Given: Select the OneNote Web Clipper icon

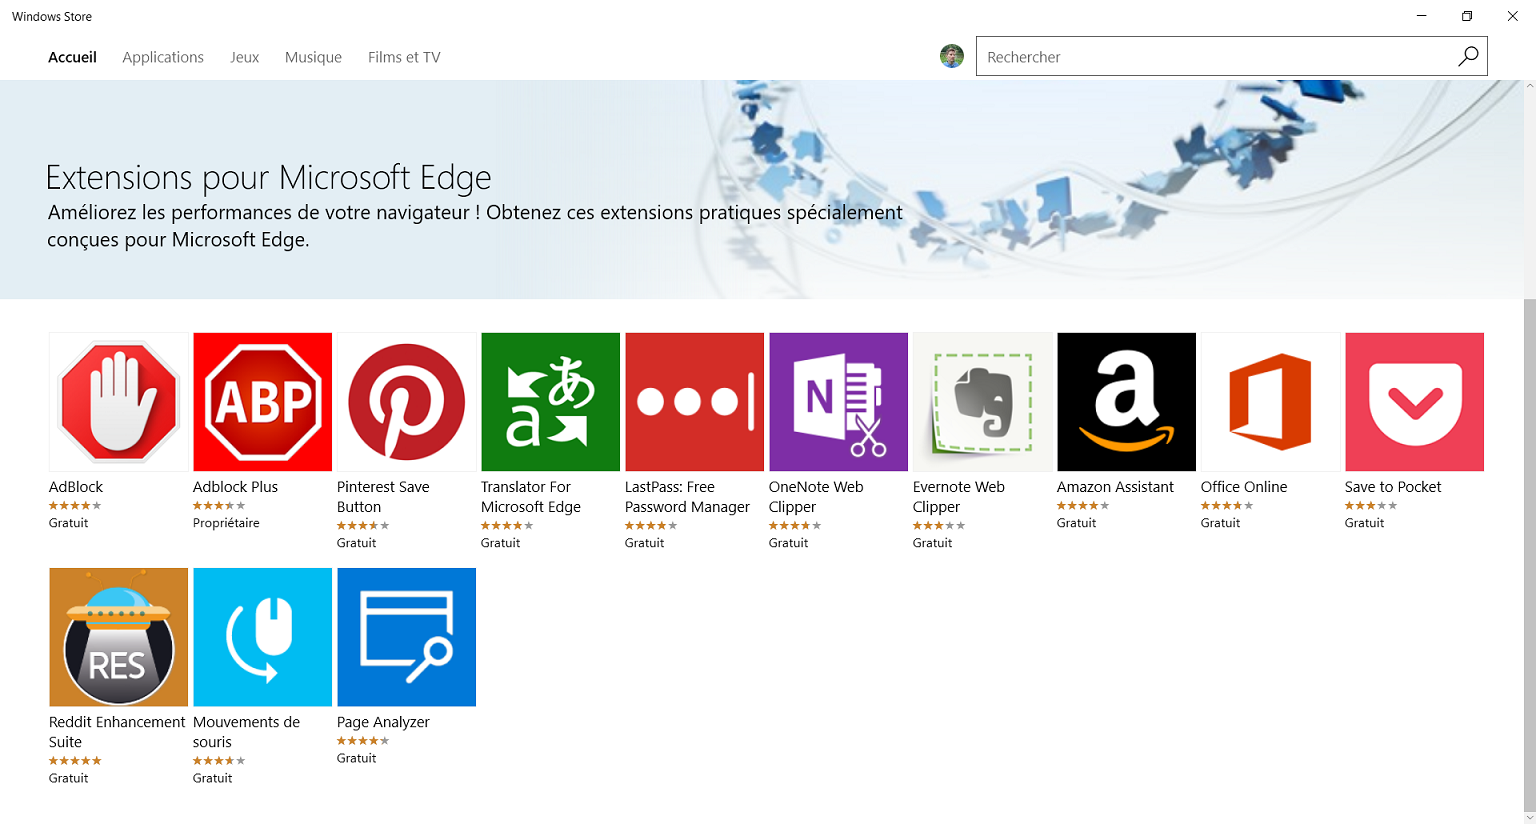Looking at the screenshot, I should coord(838,402).
